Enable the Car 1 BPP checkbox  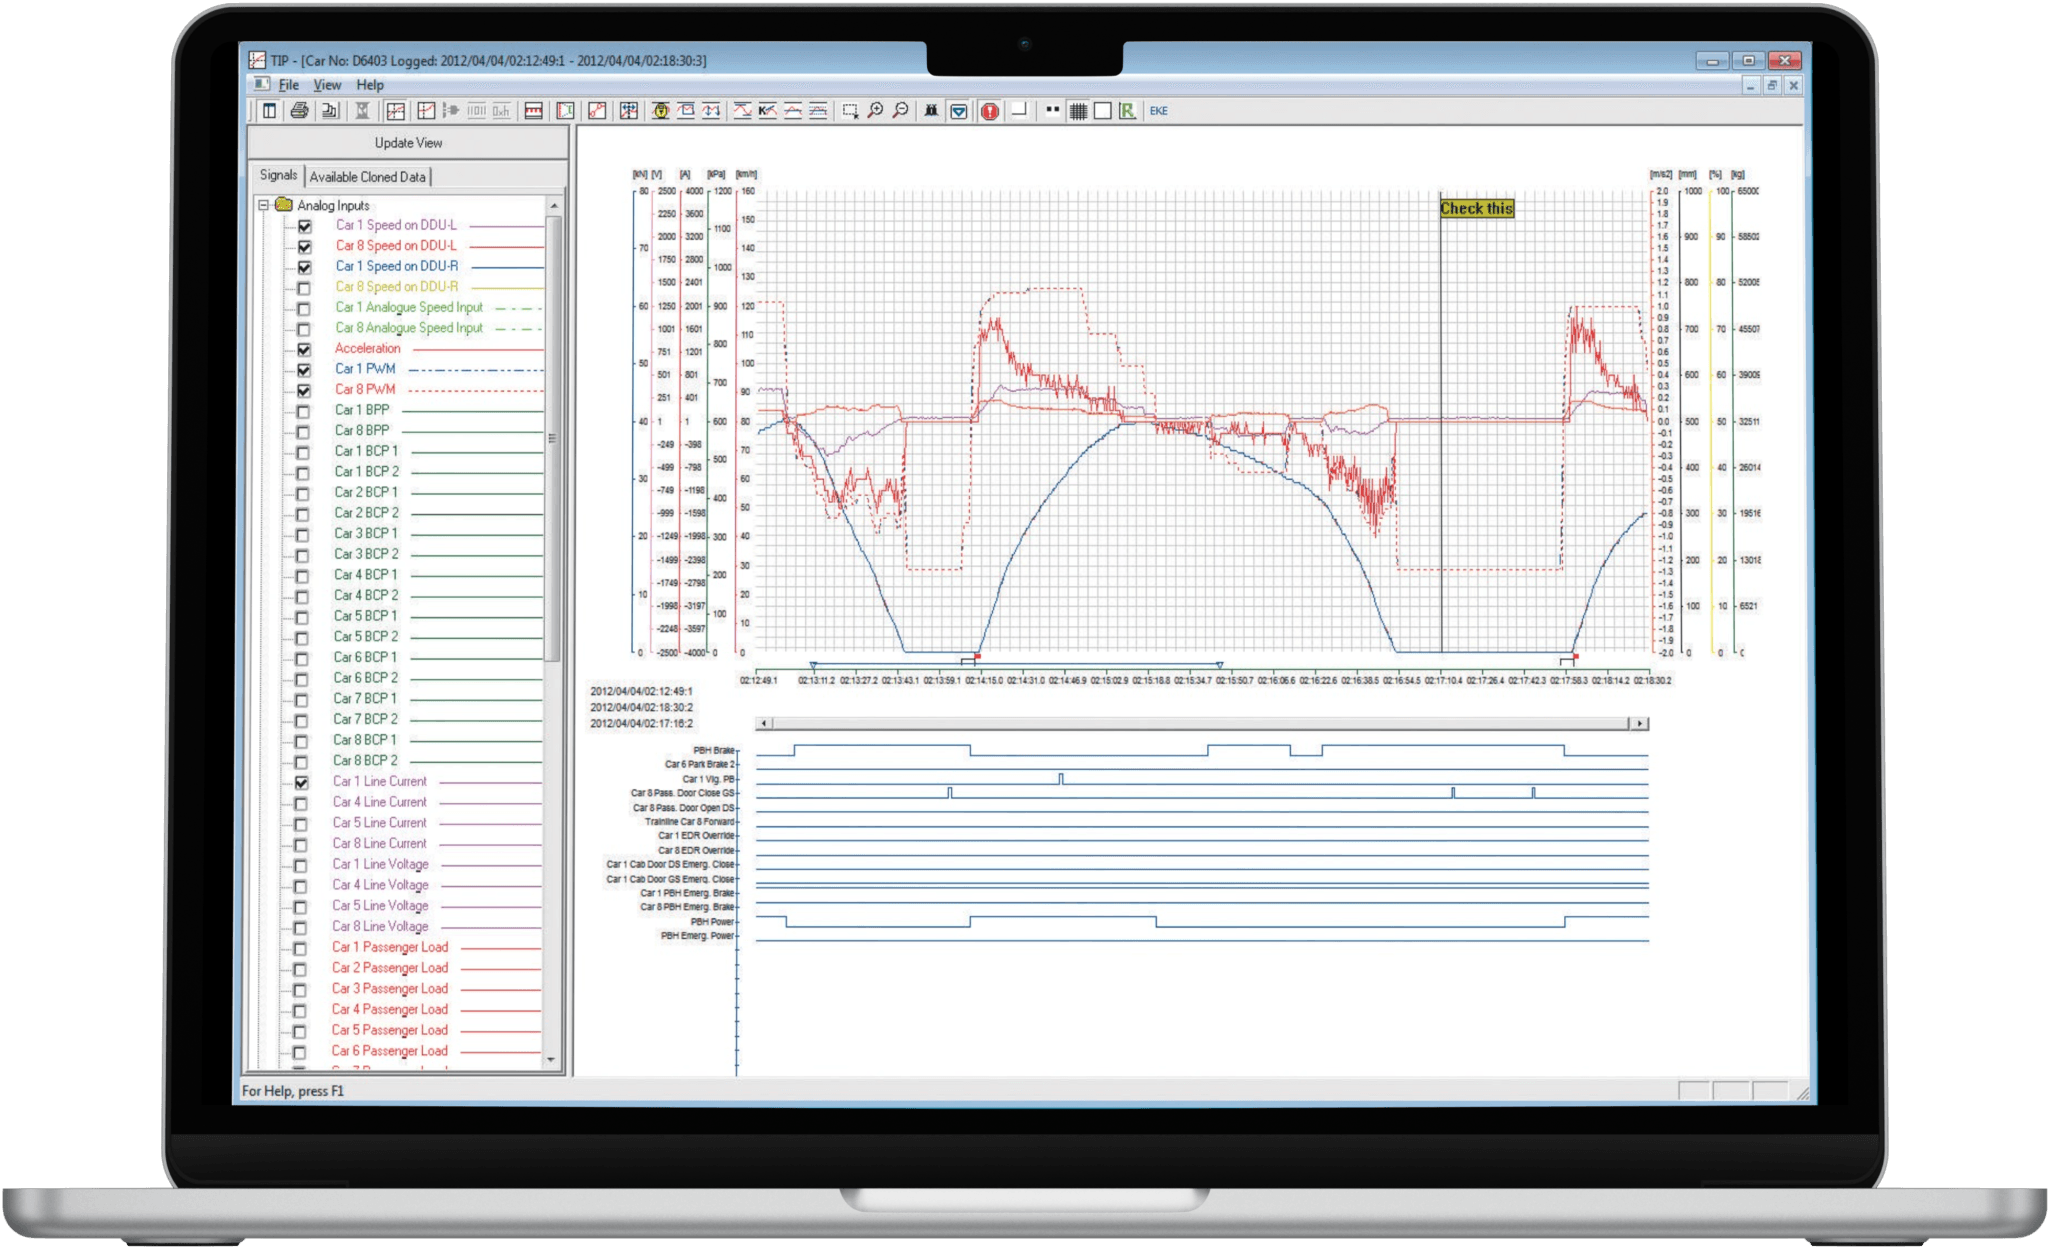[x=303, y=411]
